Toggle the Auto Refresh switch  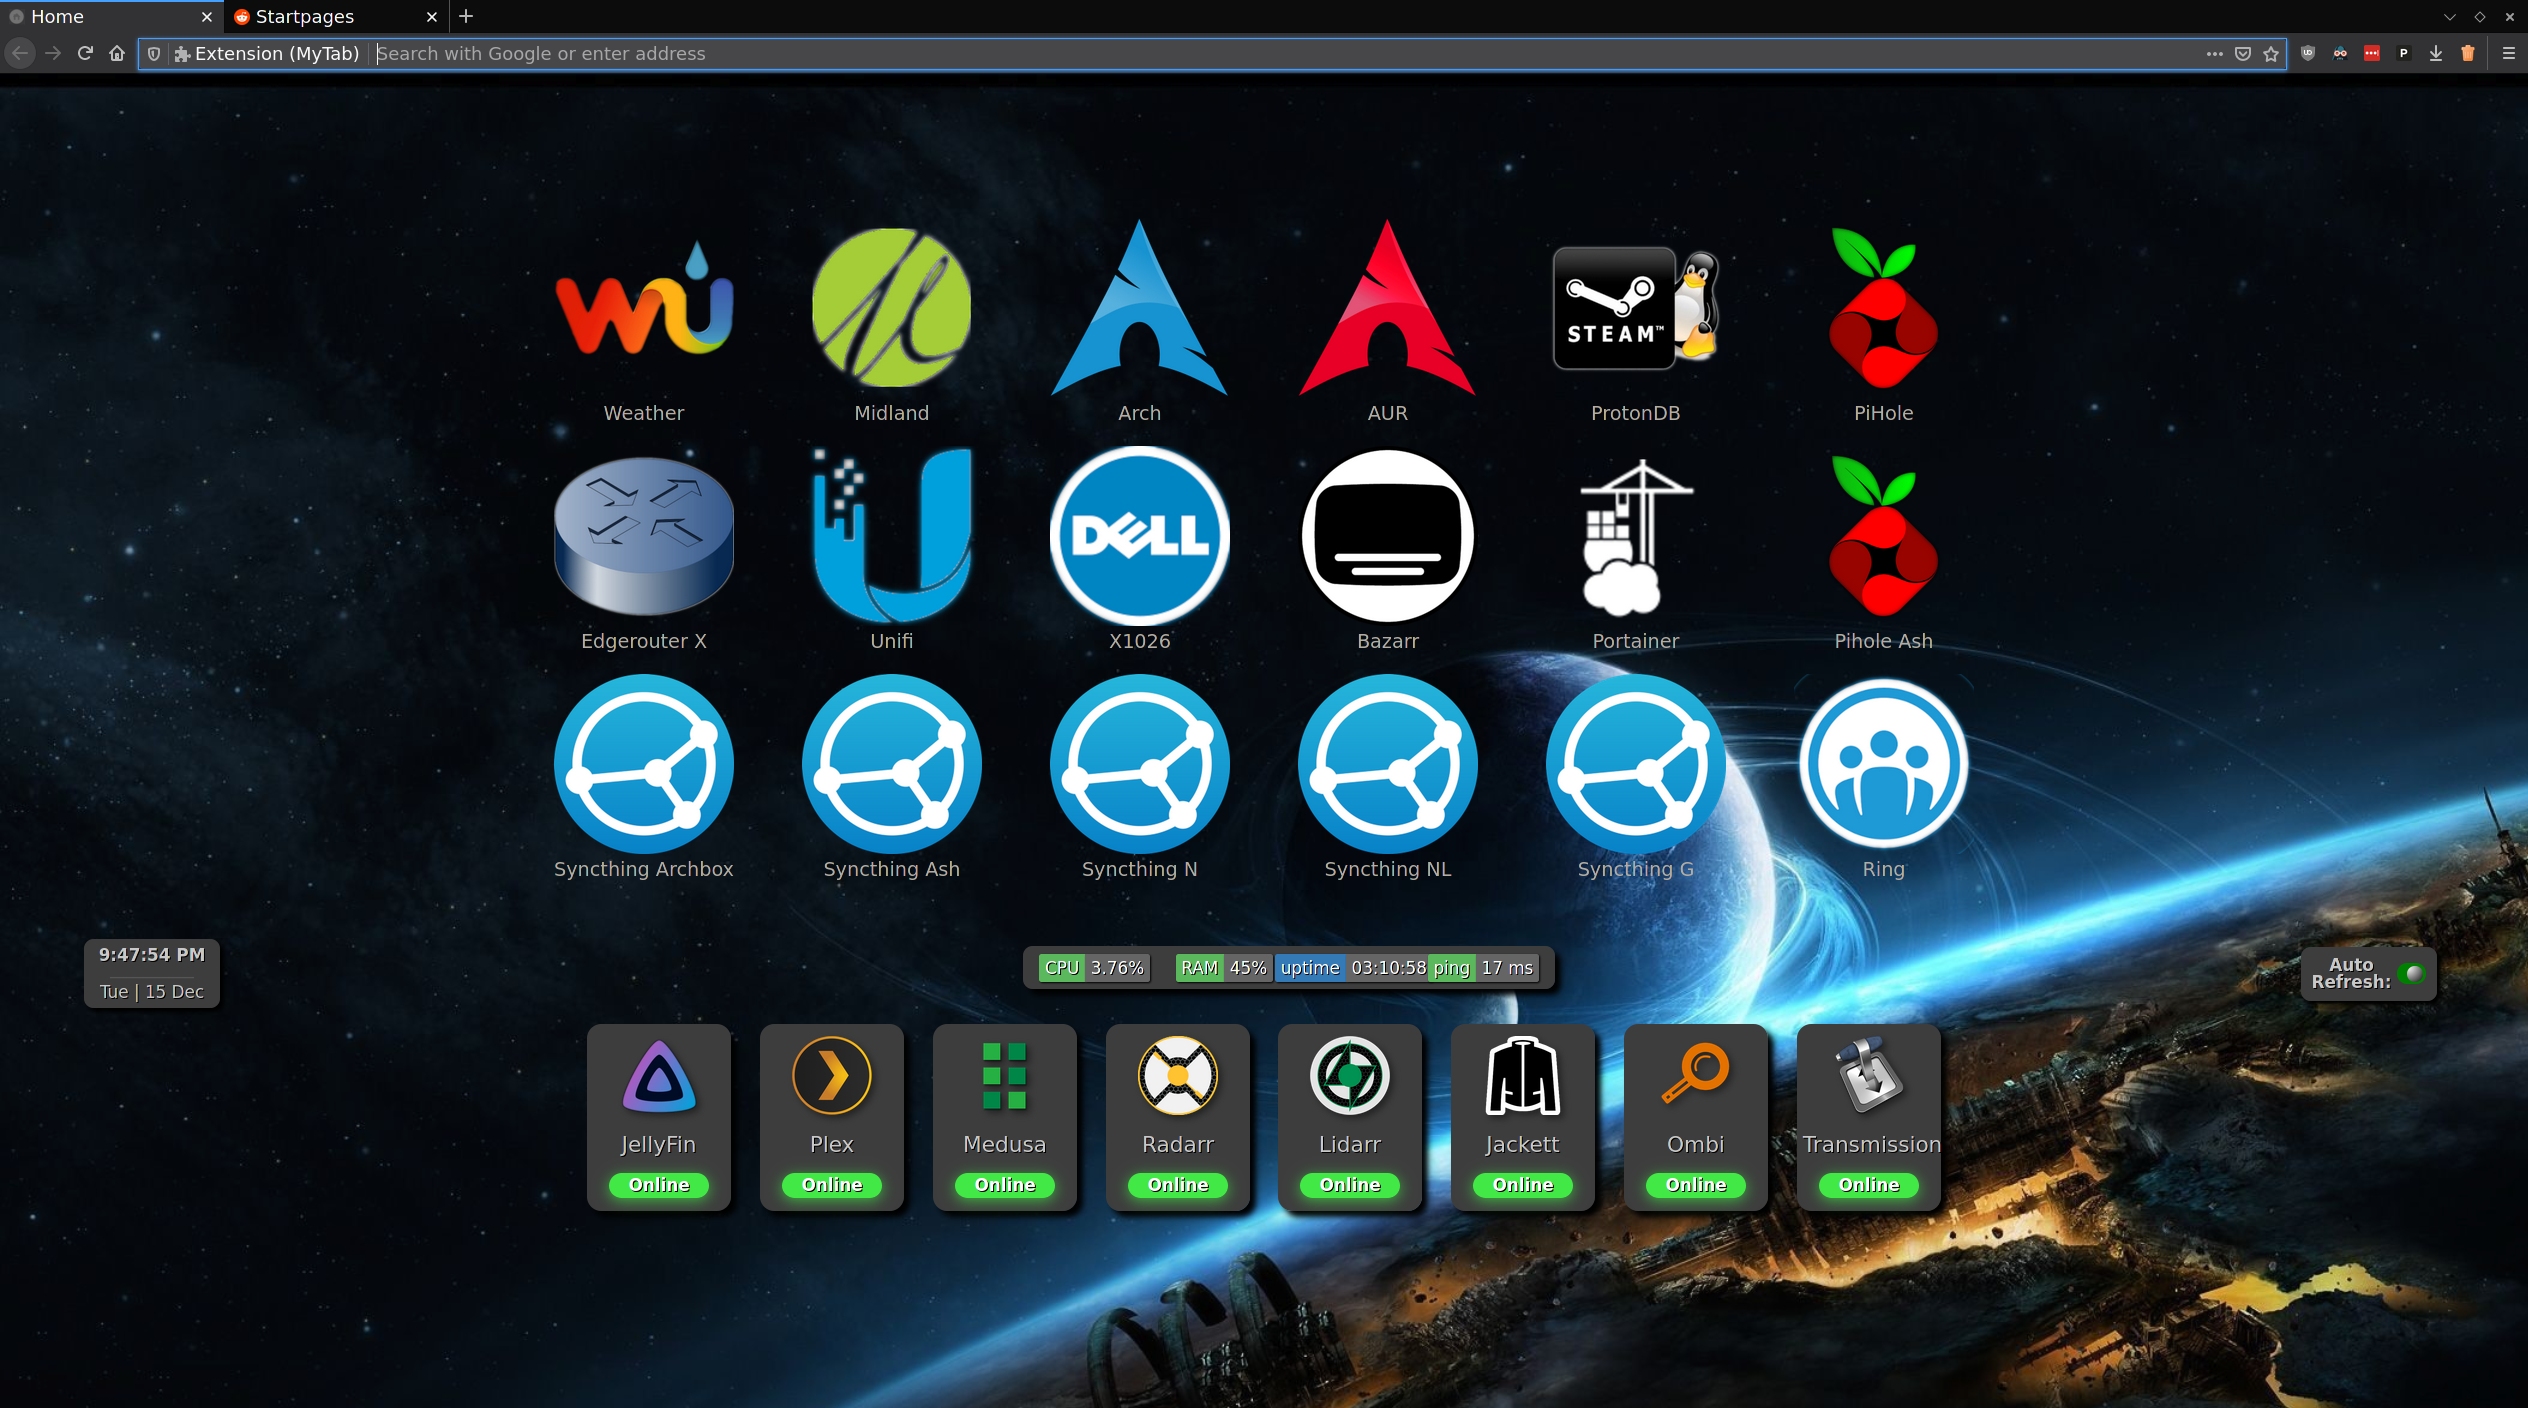click(x=2412, y=973)
